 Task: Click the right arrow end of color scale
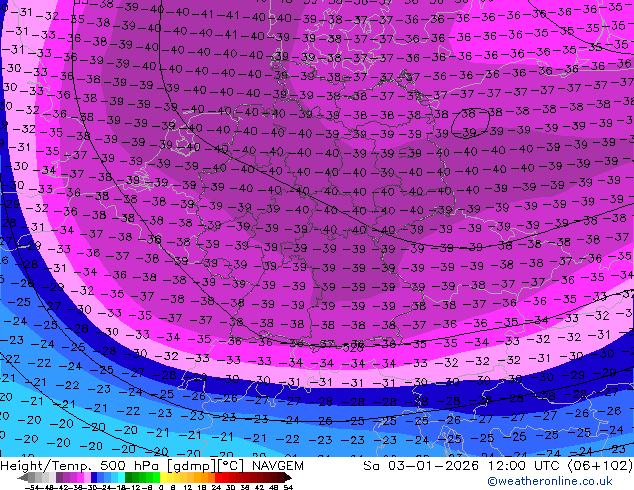click(287, 478)
